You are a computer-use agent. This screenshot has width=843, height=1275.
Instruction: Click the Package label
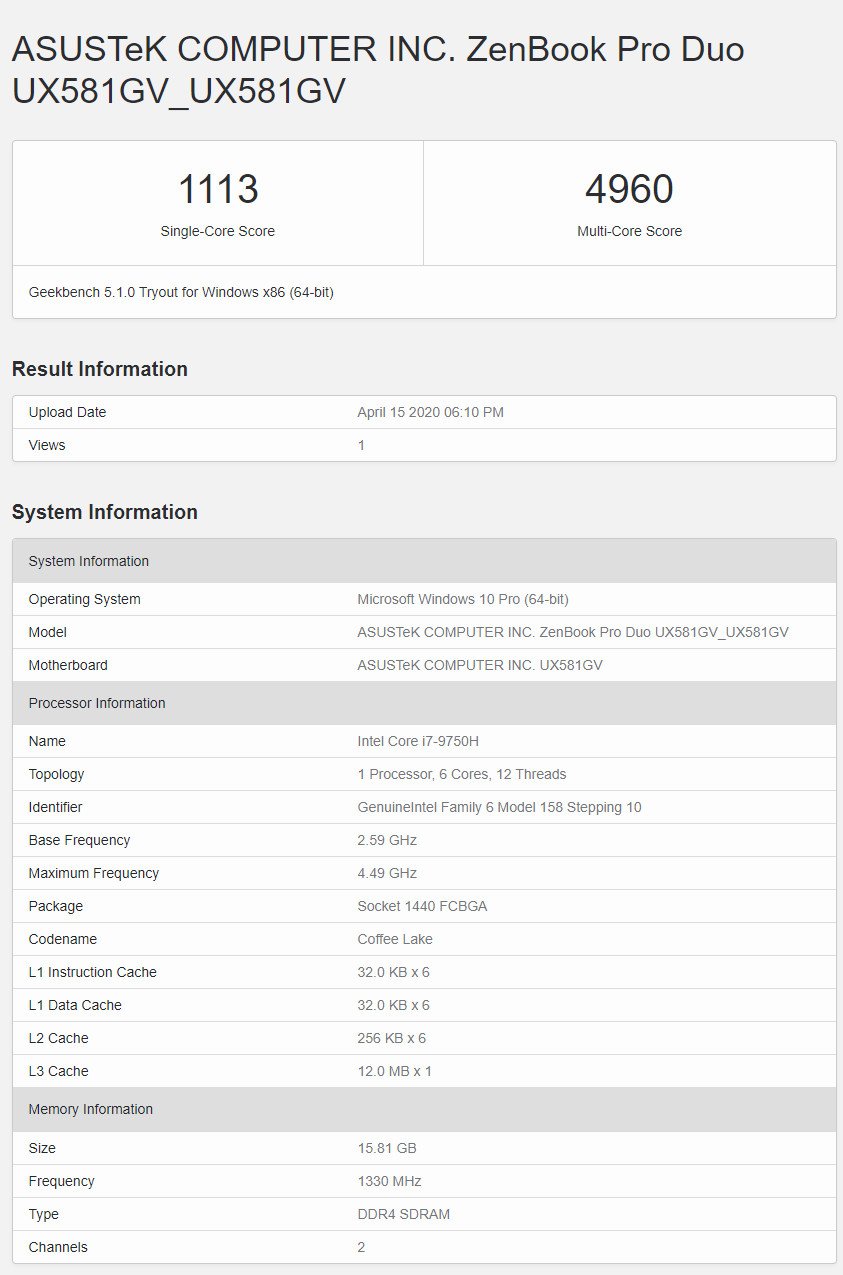[x=56, y=906]
